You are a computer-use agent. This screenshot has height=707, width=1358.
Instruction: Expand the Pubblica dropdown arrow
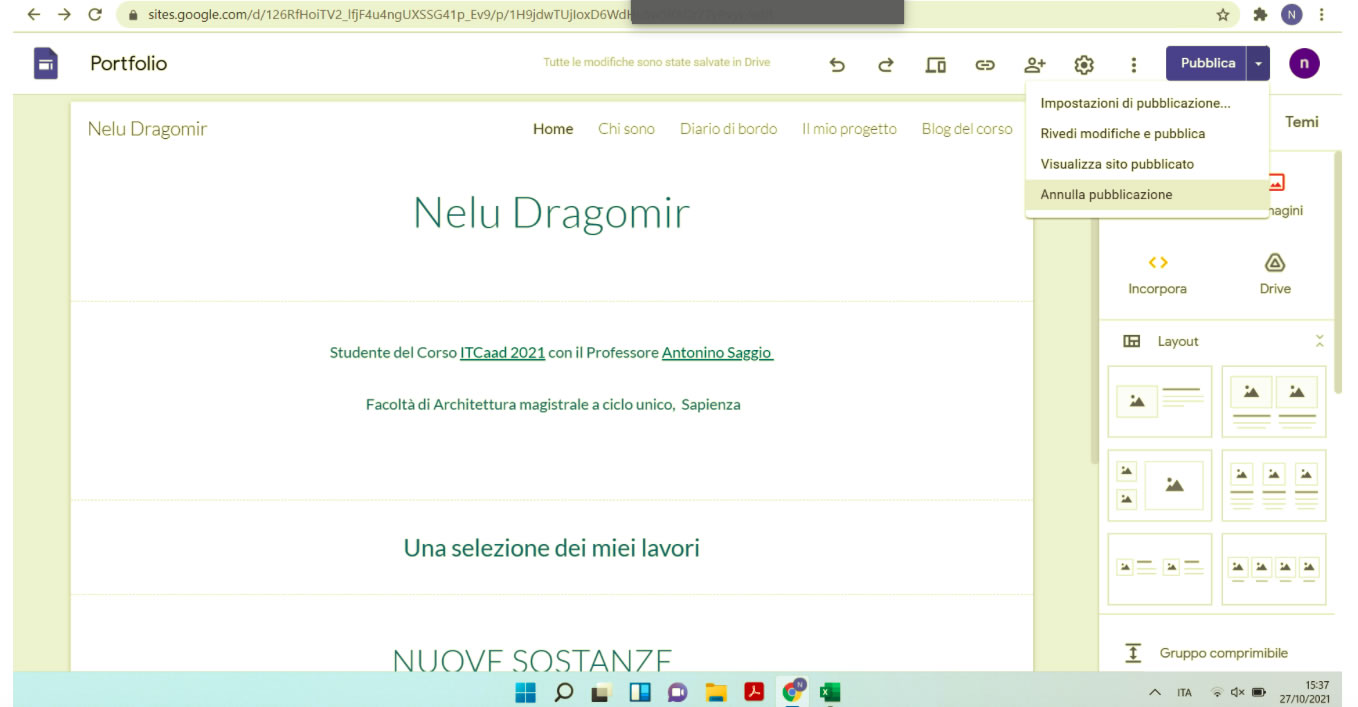[x=1258, y=63]
